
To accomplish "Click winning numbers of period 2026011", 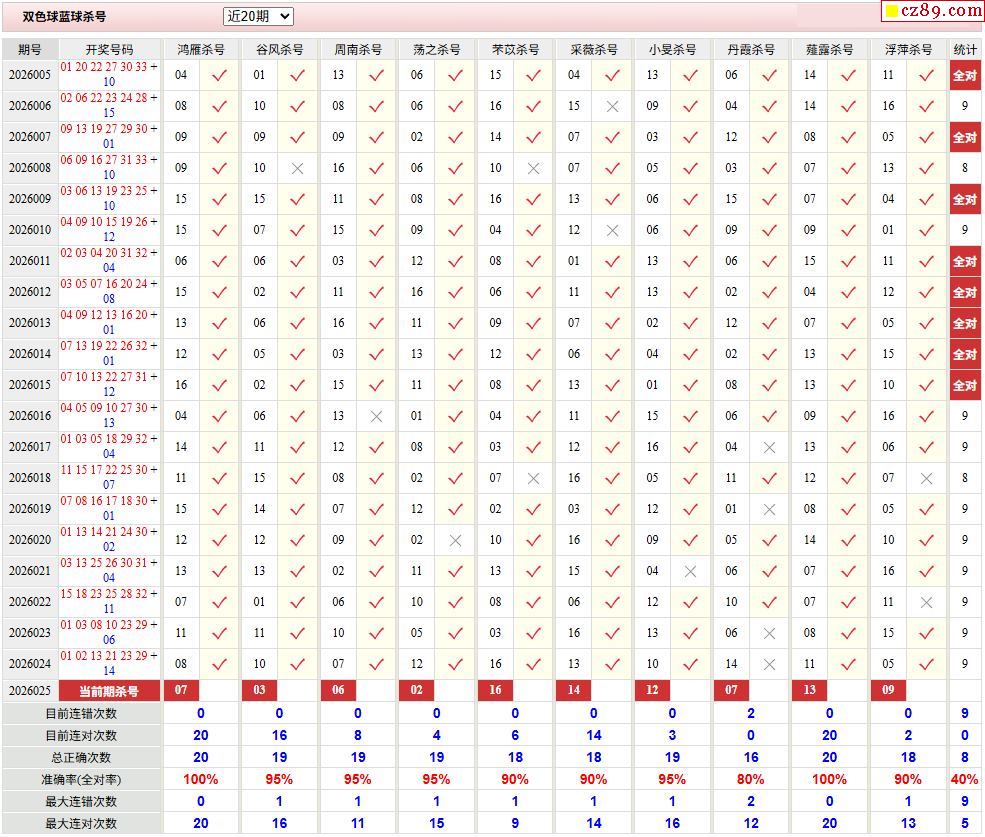I will (x=109, y=261).
